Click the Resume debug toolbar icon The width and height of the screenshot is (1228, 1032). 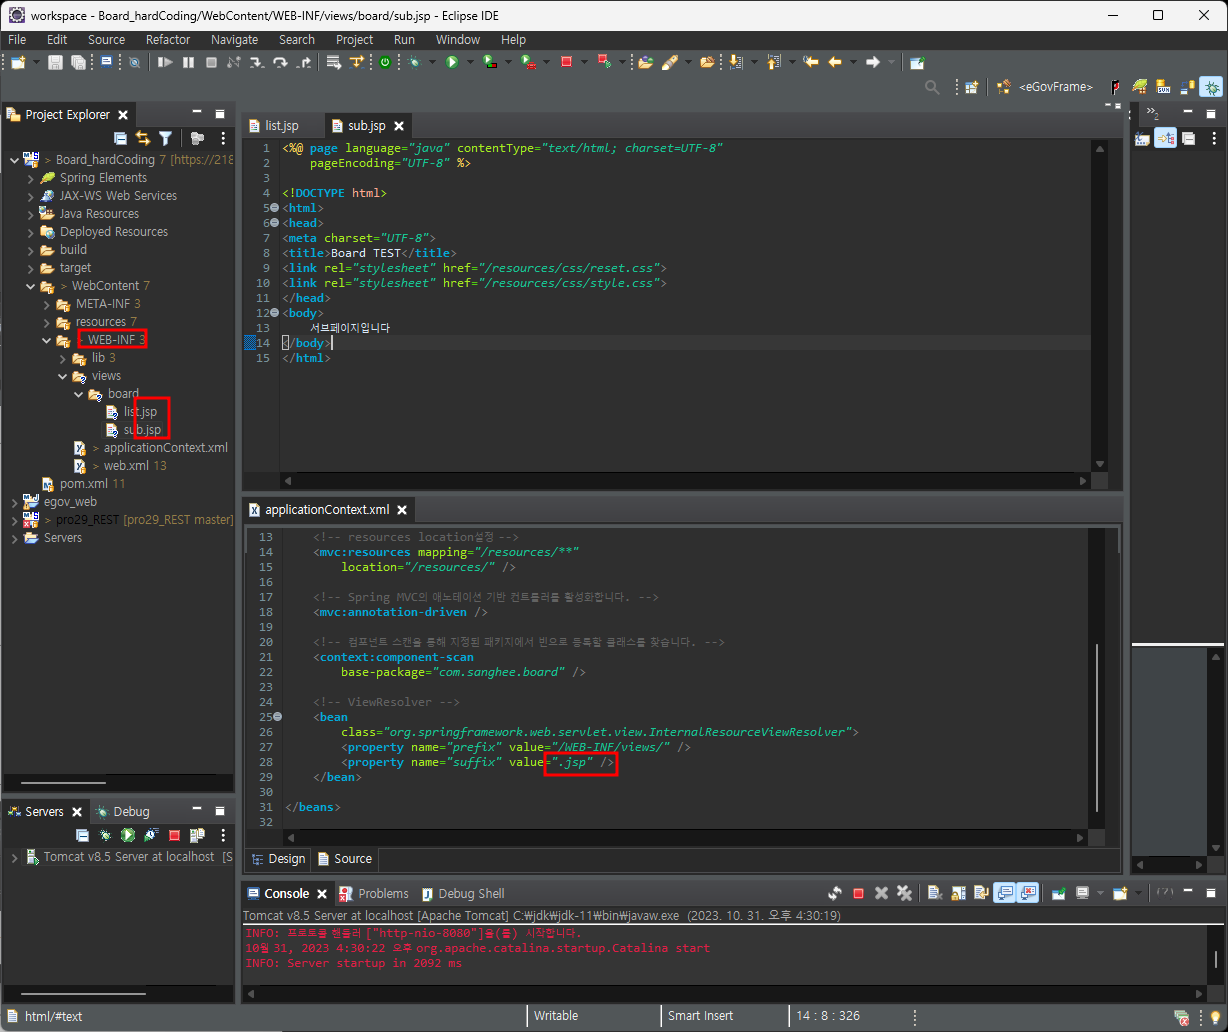(x=165, y=62)
